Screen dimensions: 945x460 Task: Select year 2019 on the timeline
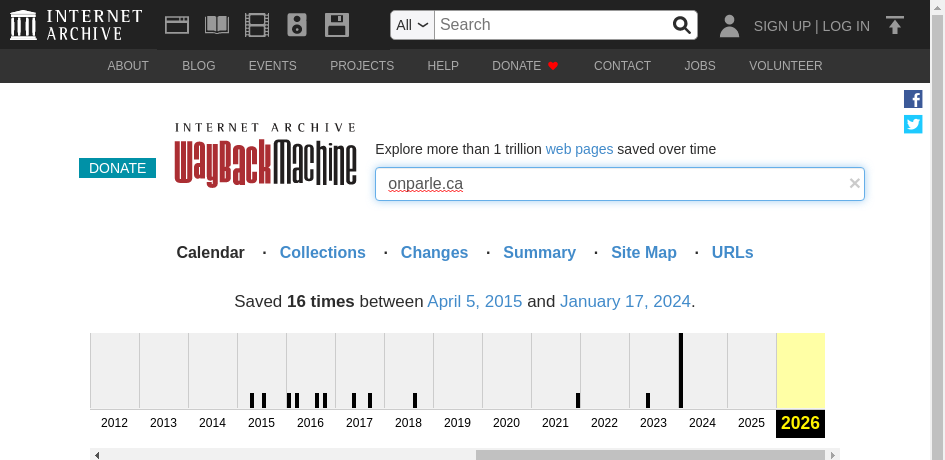click(x=457, y=423)
